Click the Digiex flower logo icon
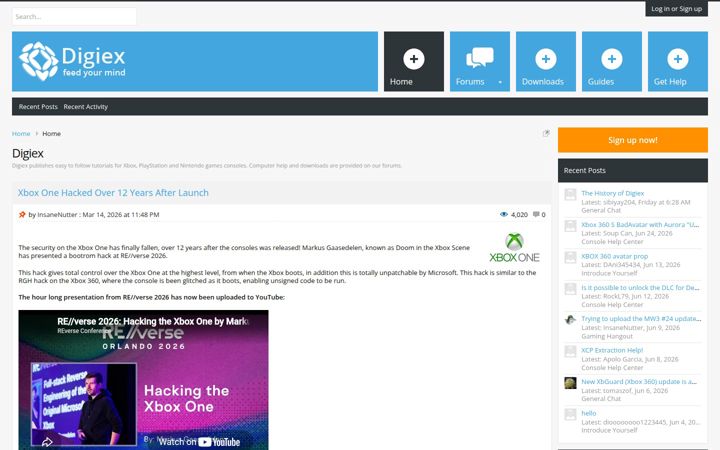The height and width of the screenshot is (450, 720). click(39, 61)
